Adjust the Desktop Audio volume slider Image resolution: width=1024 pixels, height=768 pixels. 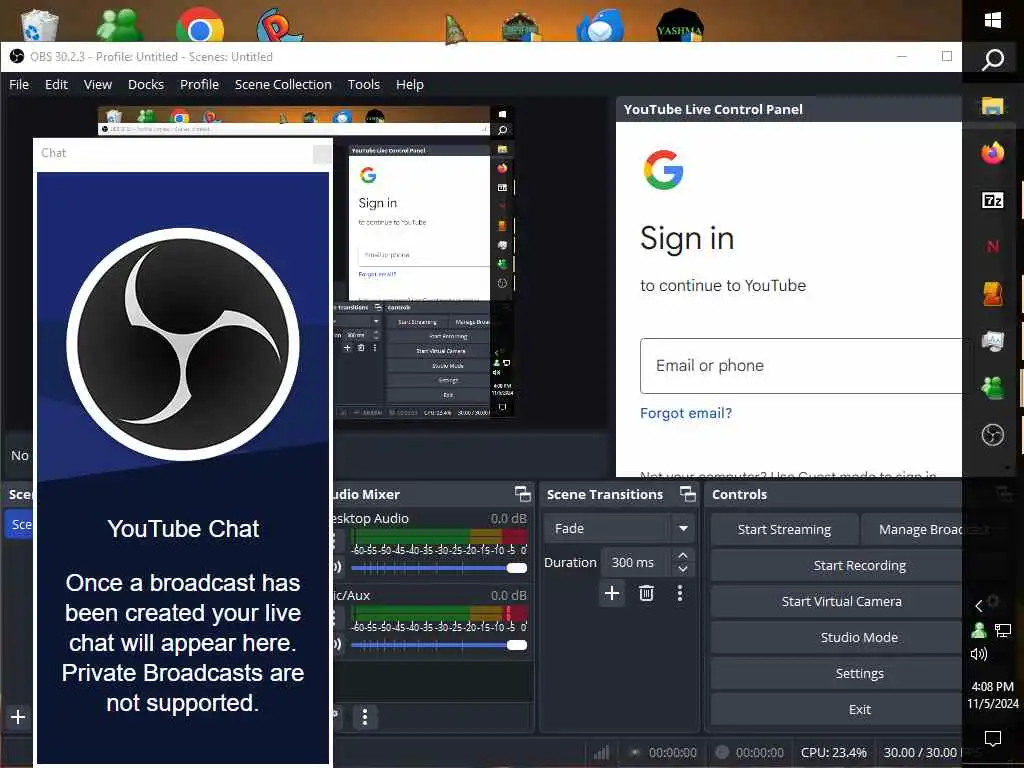tap(439, 568)
